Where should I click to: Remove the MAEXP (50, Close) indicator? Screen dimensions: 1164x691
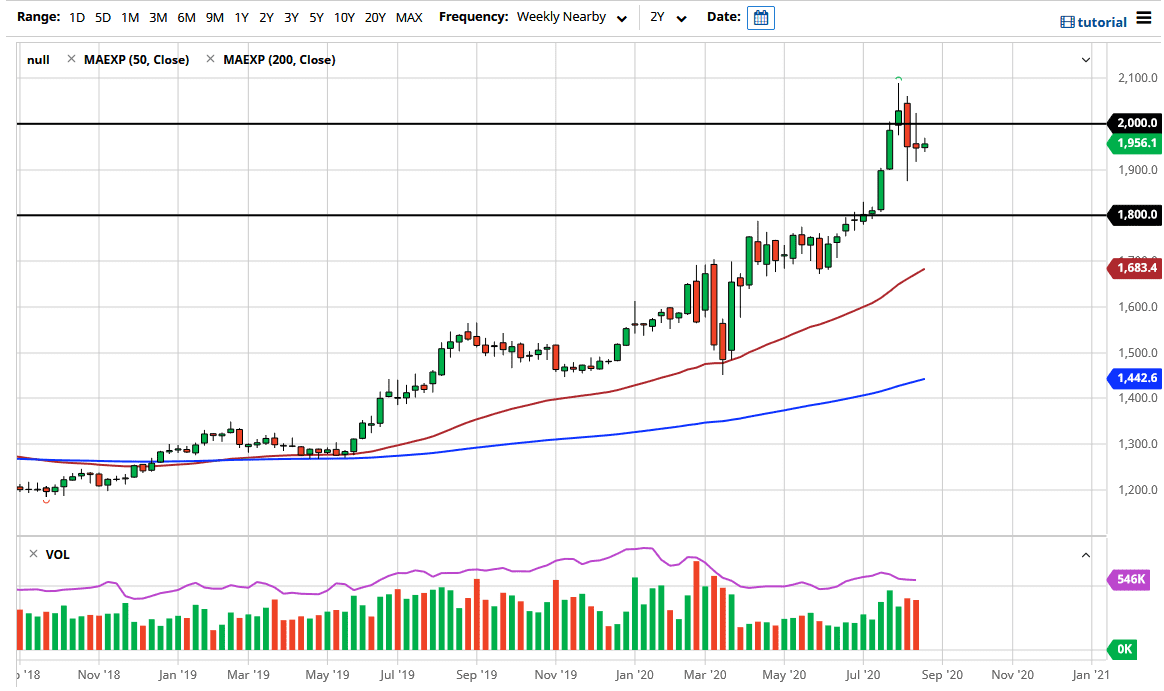pyautogui.click(x=71, y=60)
